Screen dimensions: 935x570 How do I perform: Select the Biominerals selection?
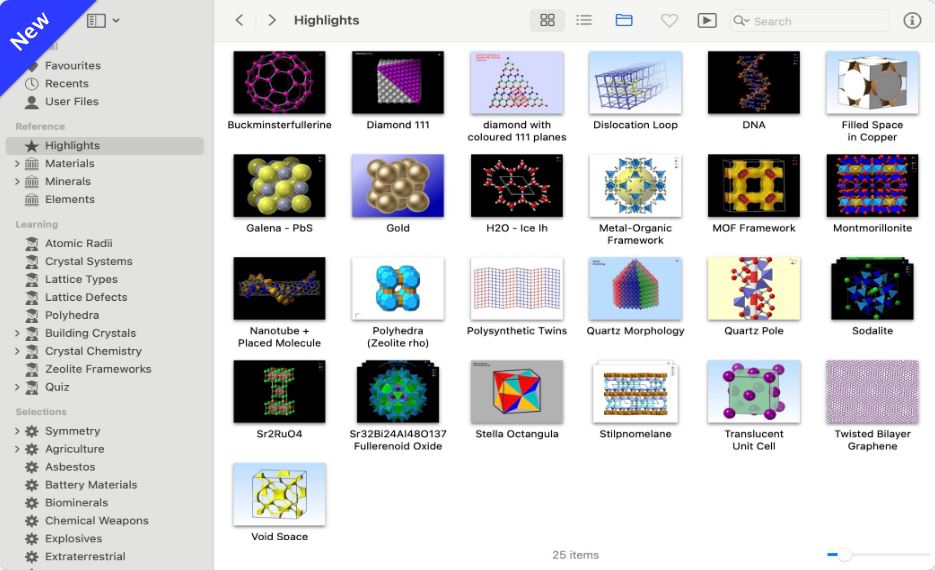tap(76, 503)
